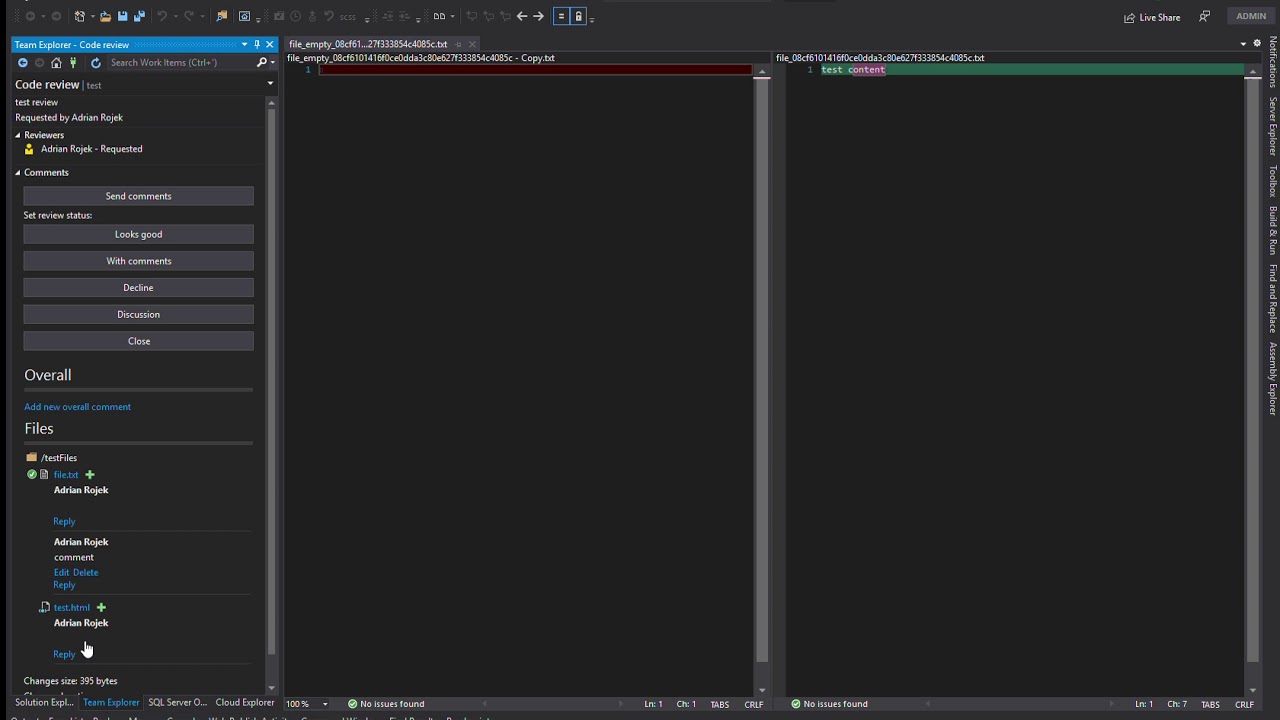Viewport: 1280px width, 720px height.
Task: Open the Code review header dropdown
Action: [270, 84]
